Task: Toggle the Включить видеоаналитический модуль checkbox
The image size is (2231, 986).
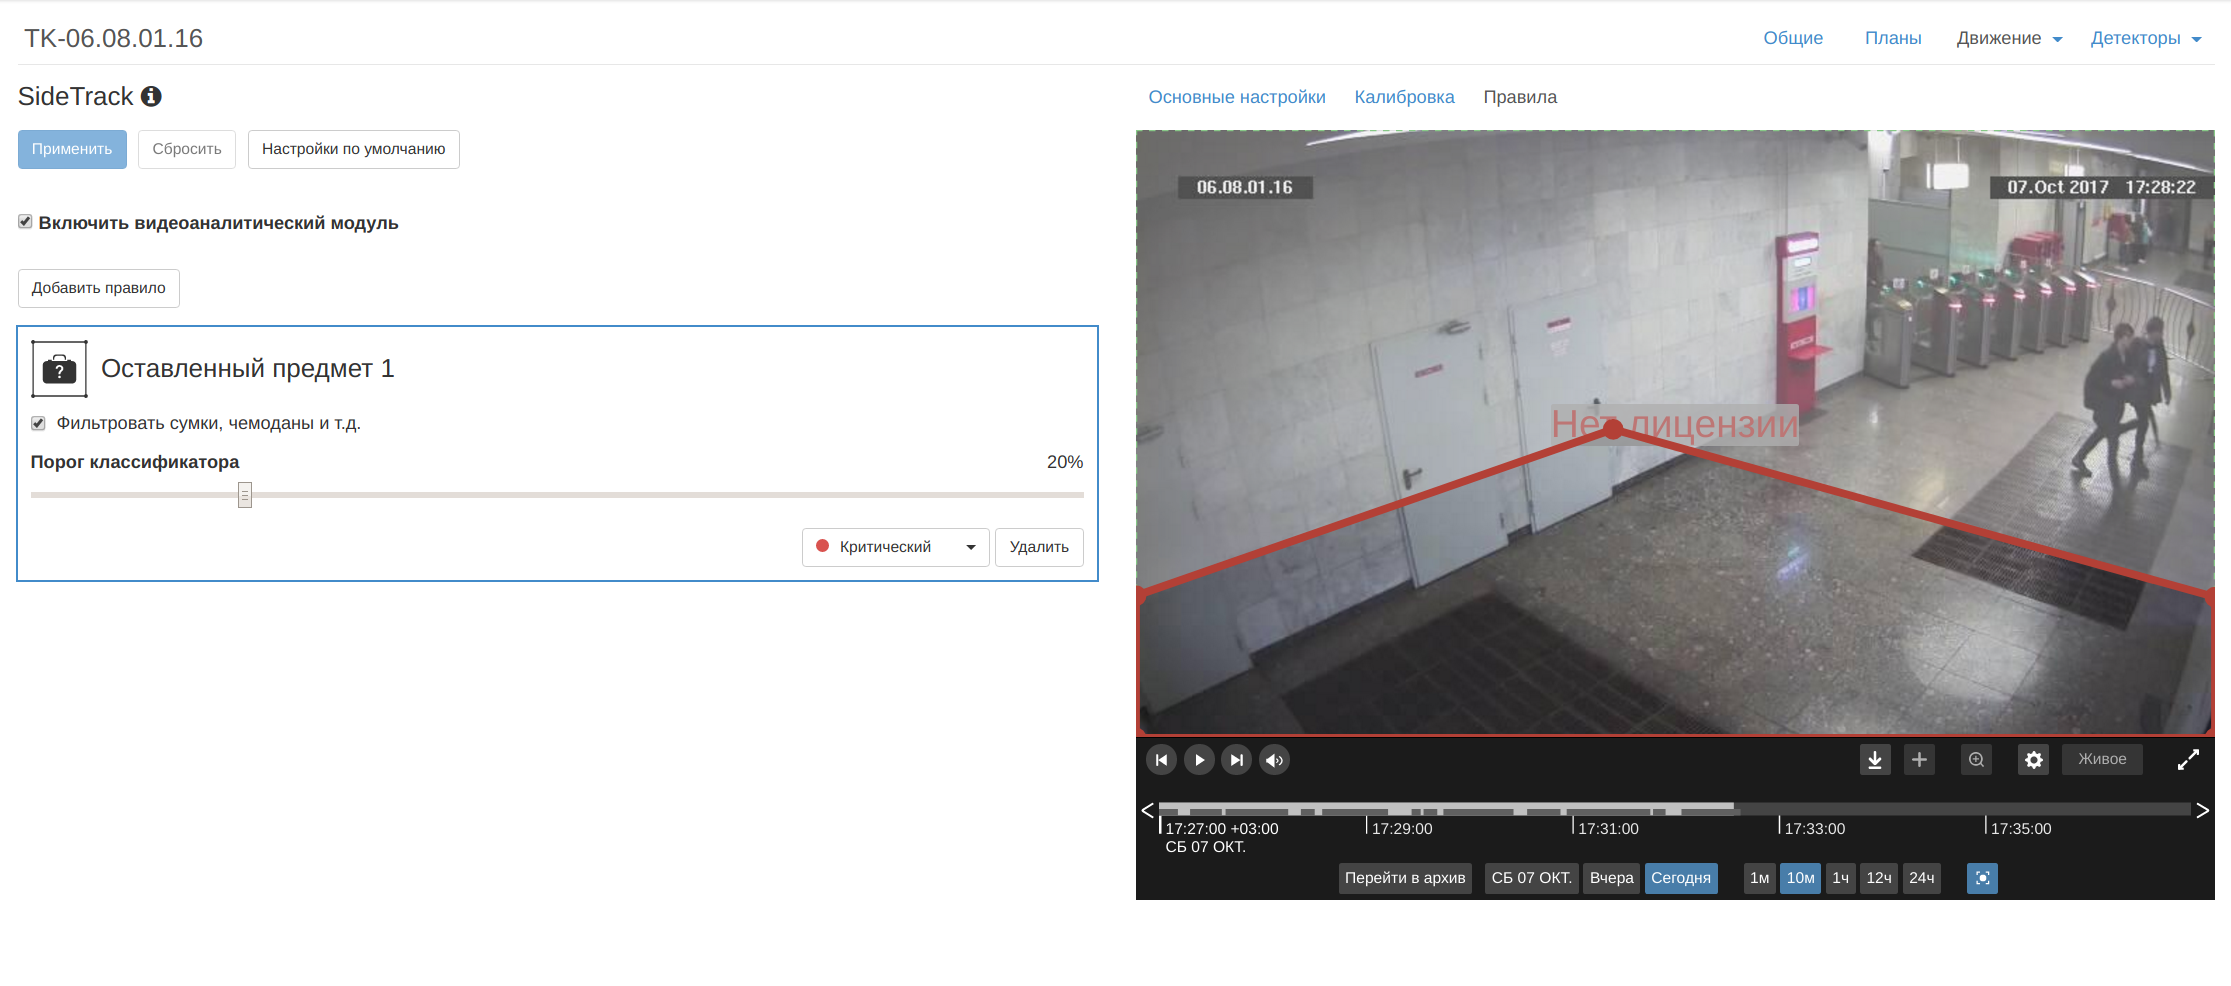Action: [x=25, y=222]
